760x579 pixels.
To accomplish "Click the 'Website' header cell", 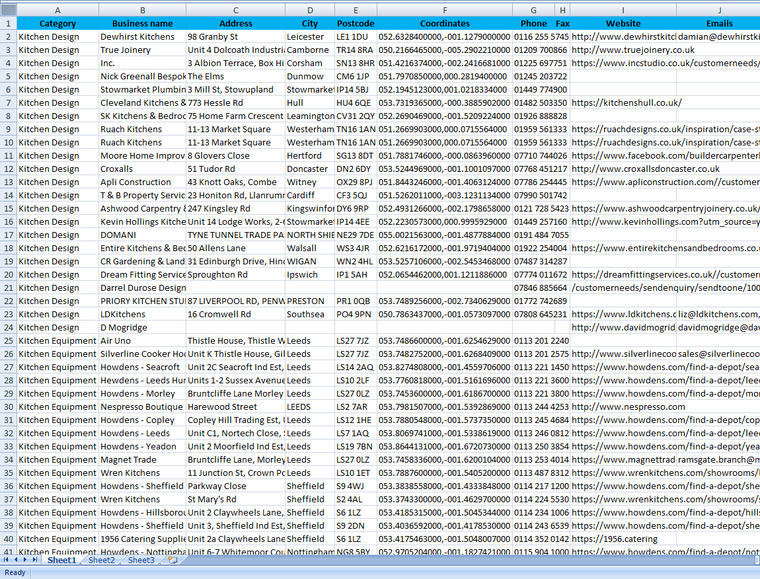I will coord(623,23).
